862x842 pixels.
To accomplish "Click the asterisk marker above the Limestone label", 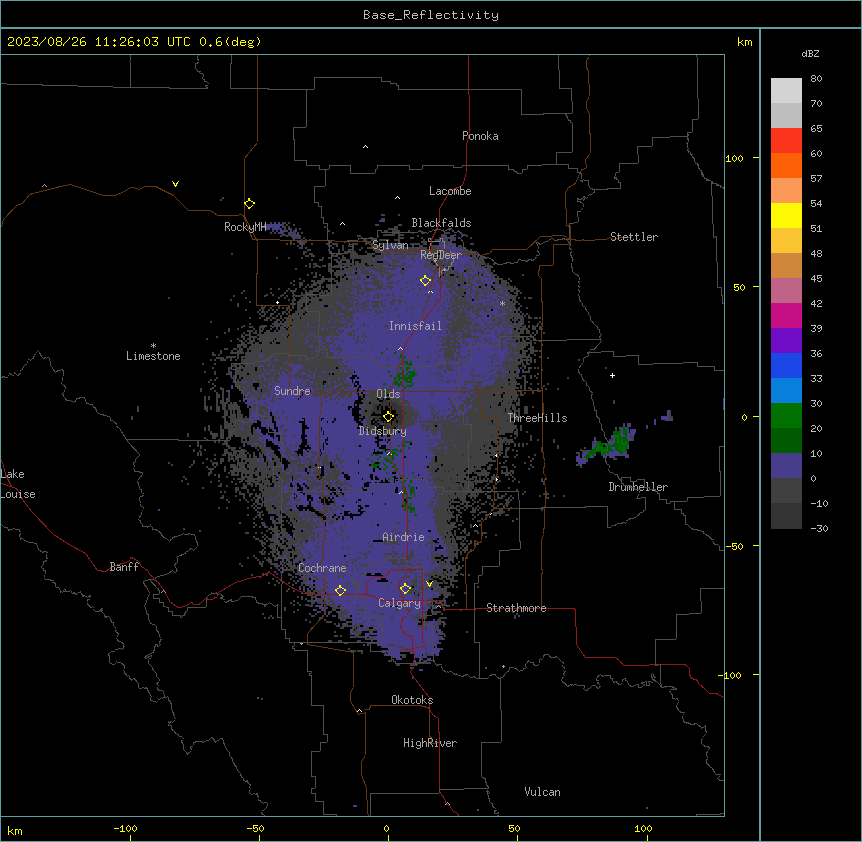I will 153,346.
